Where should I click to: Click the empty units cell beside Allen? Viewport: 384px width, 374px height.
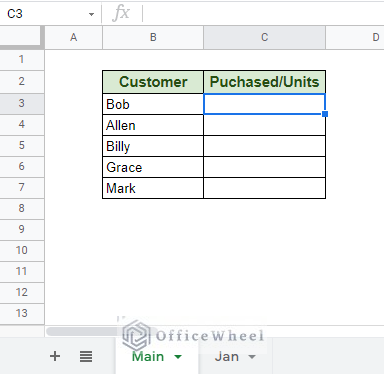[x=264, y=125]
